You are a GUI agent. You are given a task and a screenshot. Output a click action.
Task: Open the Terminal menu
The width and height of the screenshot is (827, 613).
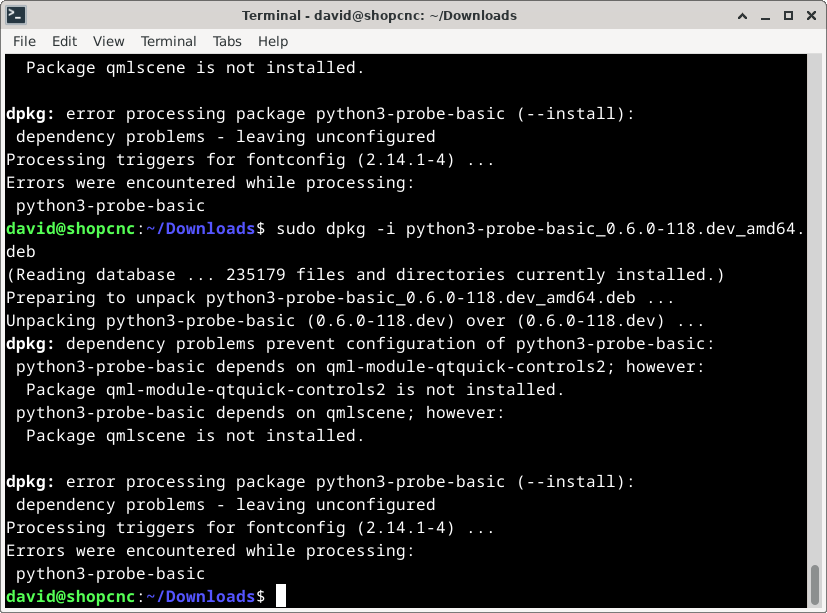168,41
